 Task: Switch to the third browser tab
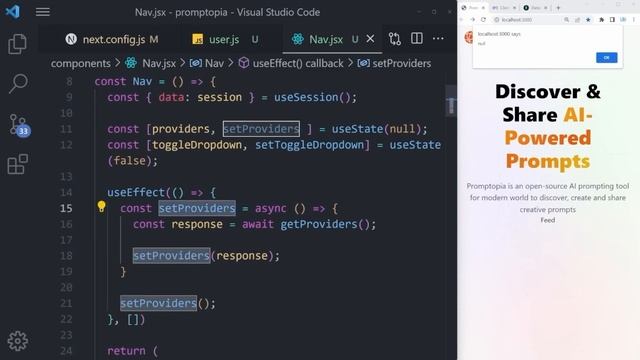(536, 8)
